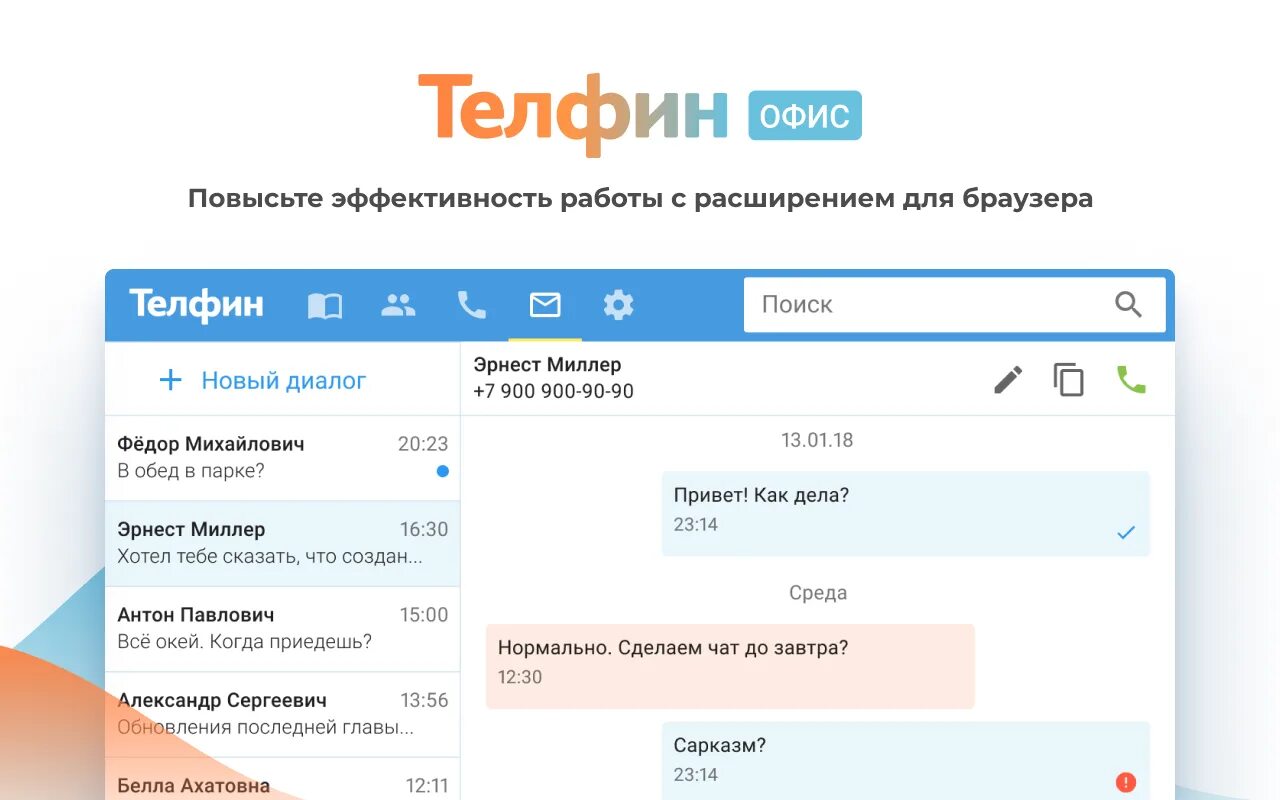This screenshot has height=800, width=1280.
Task: Open settings gear icon
Action: tap(618, 305)
